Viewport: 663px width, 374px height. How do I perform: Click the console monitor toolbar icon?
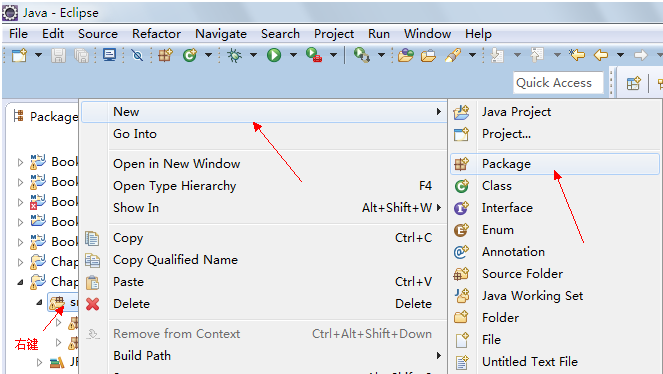(110, 55)
